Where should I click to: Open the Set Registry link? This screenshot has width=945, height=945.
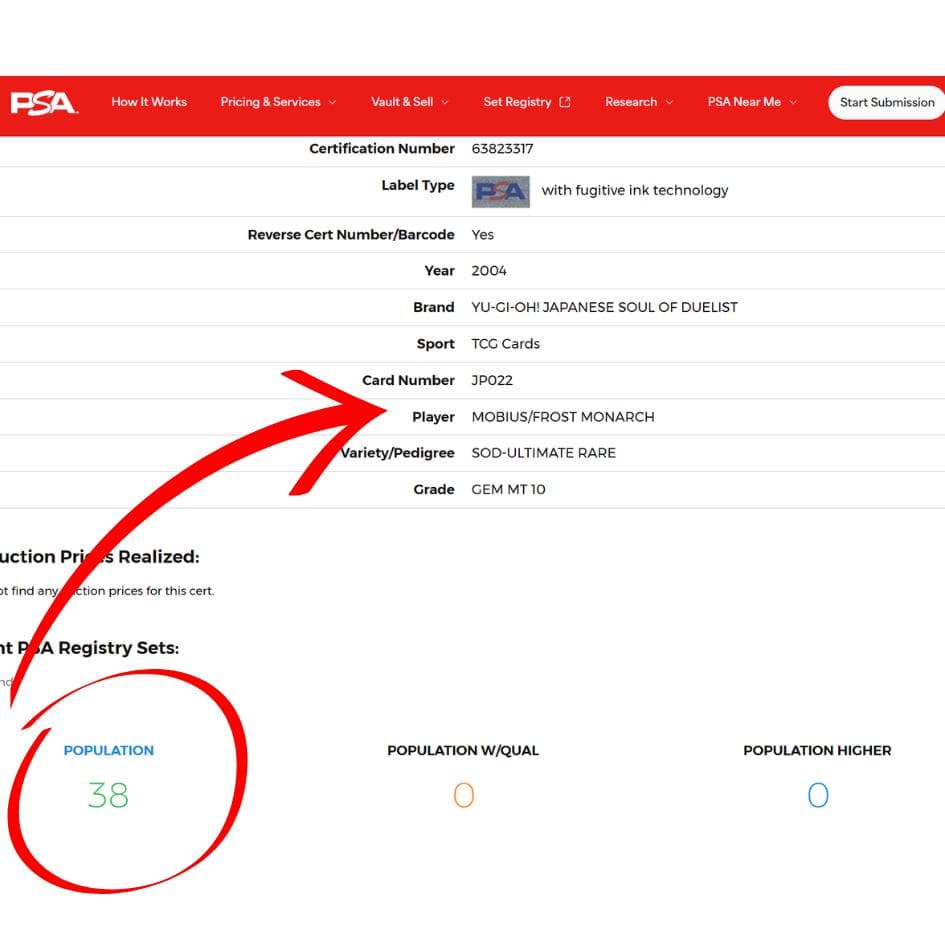[x=517, y=102]
